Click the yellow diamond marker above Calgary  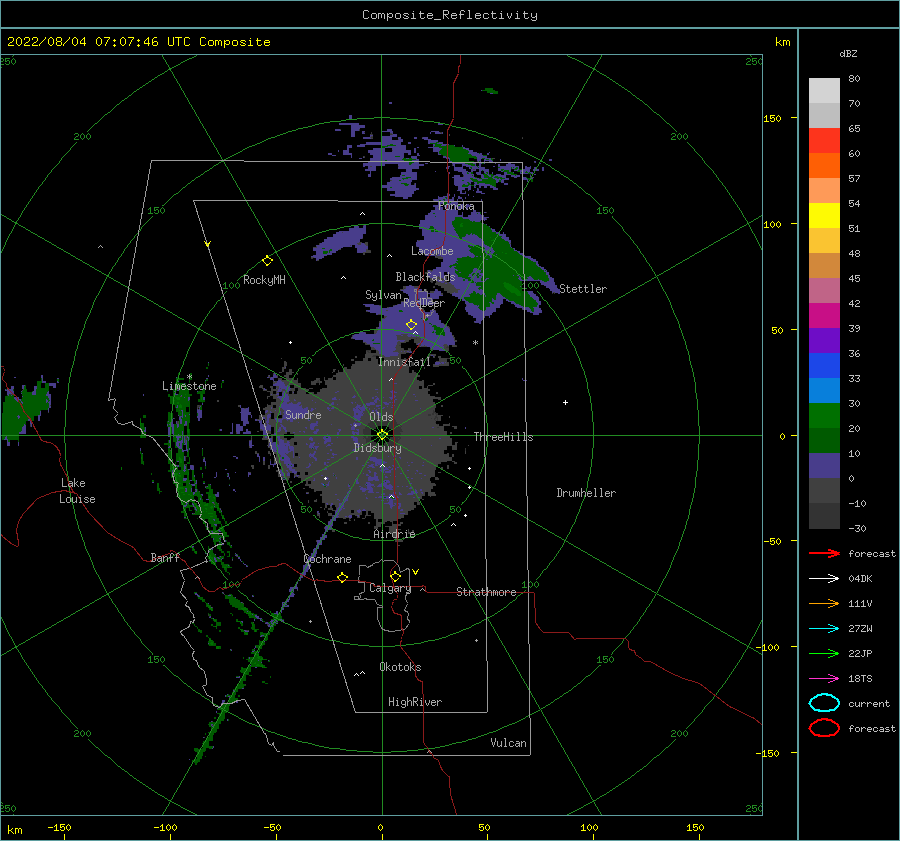coord(395,576)
